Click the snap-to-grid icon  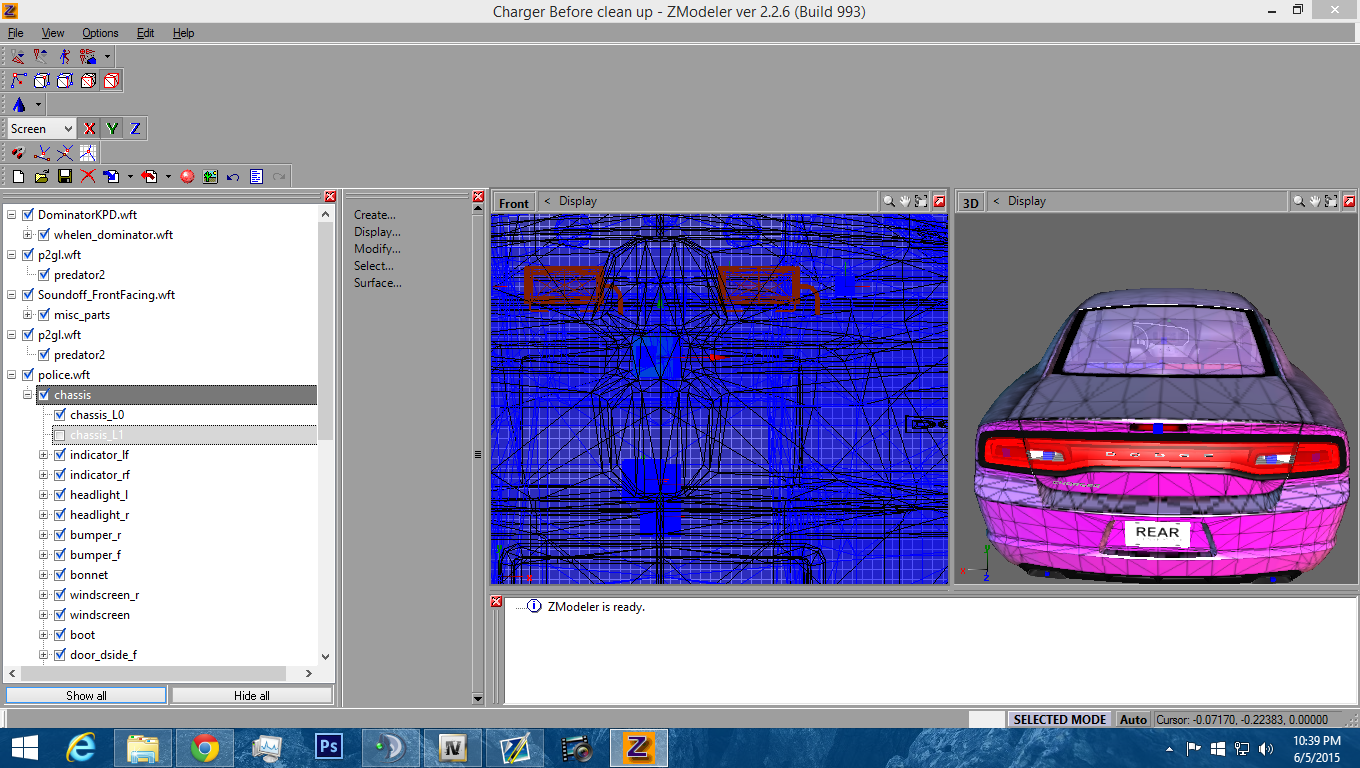pyautogui.click(x=88, y=153)
